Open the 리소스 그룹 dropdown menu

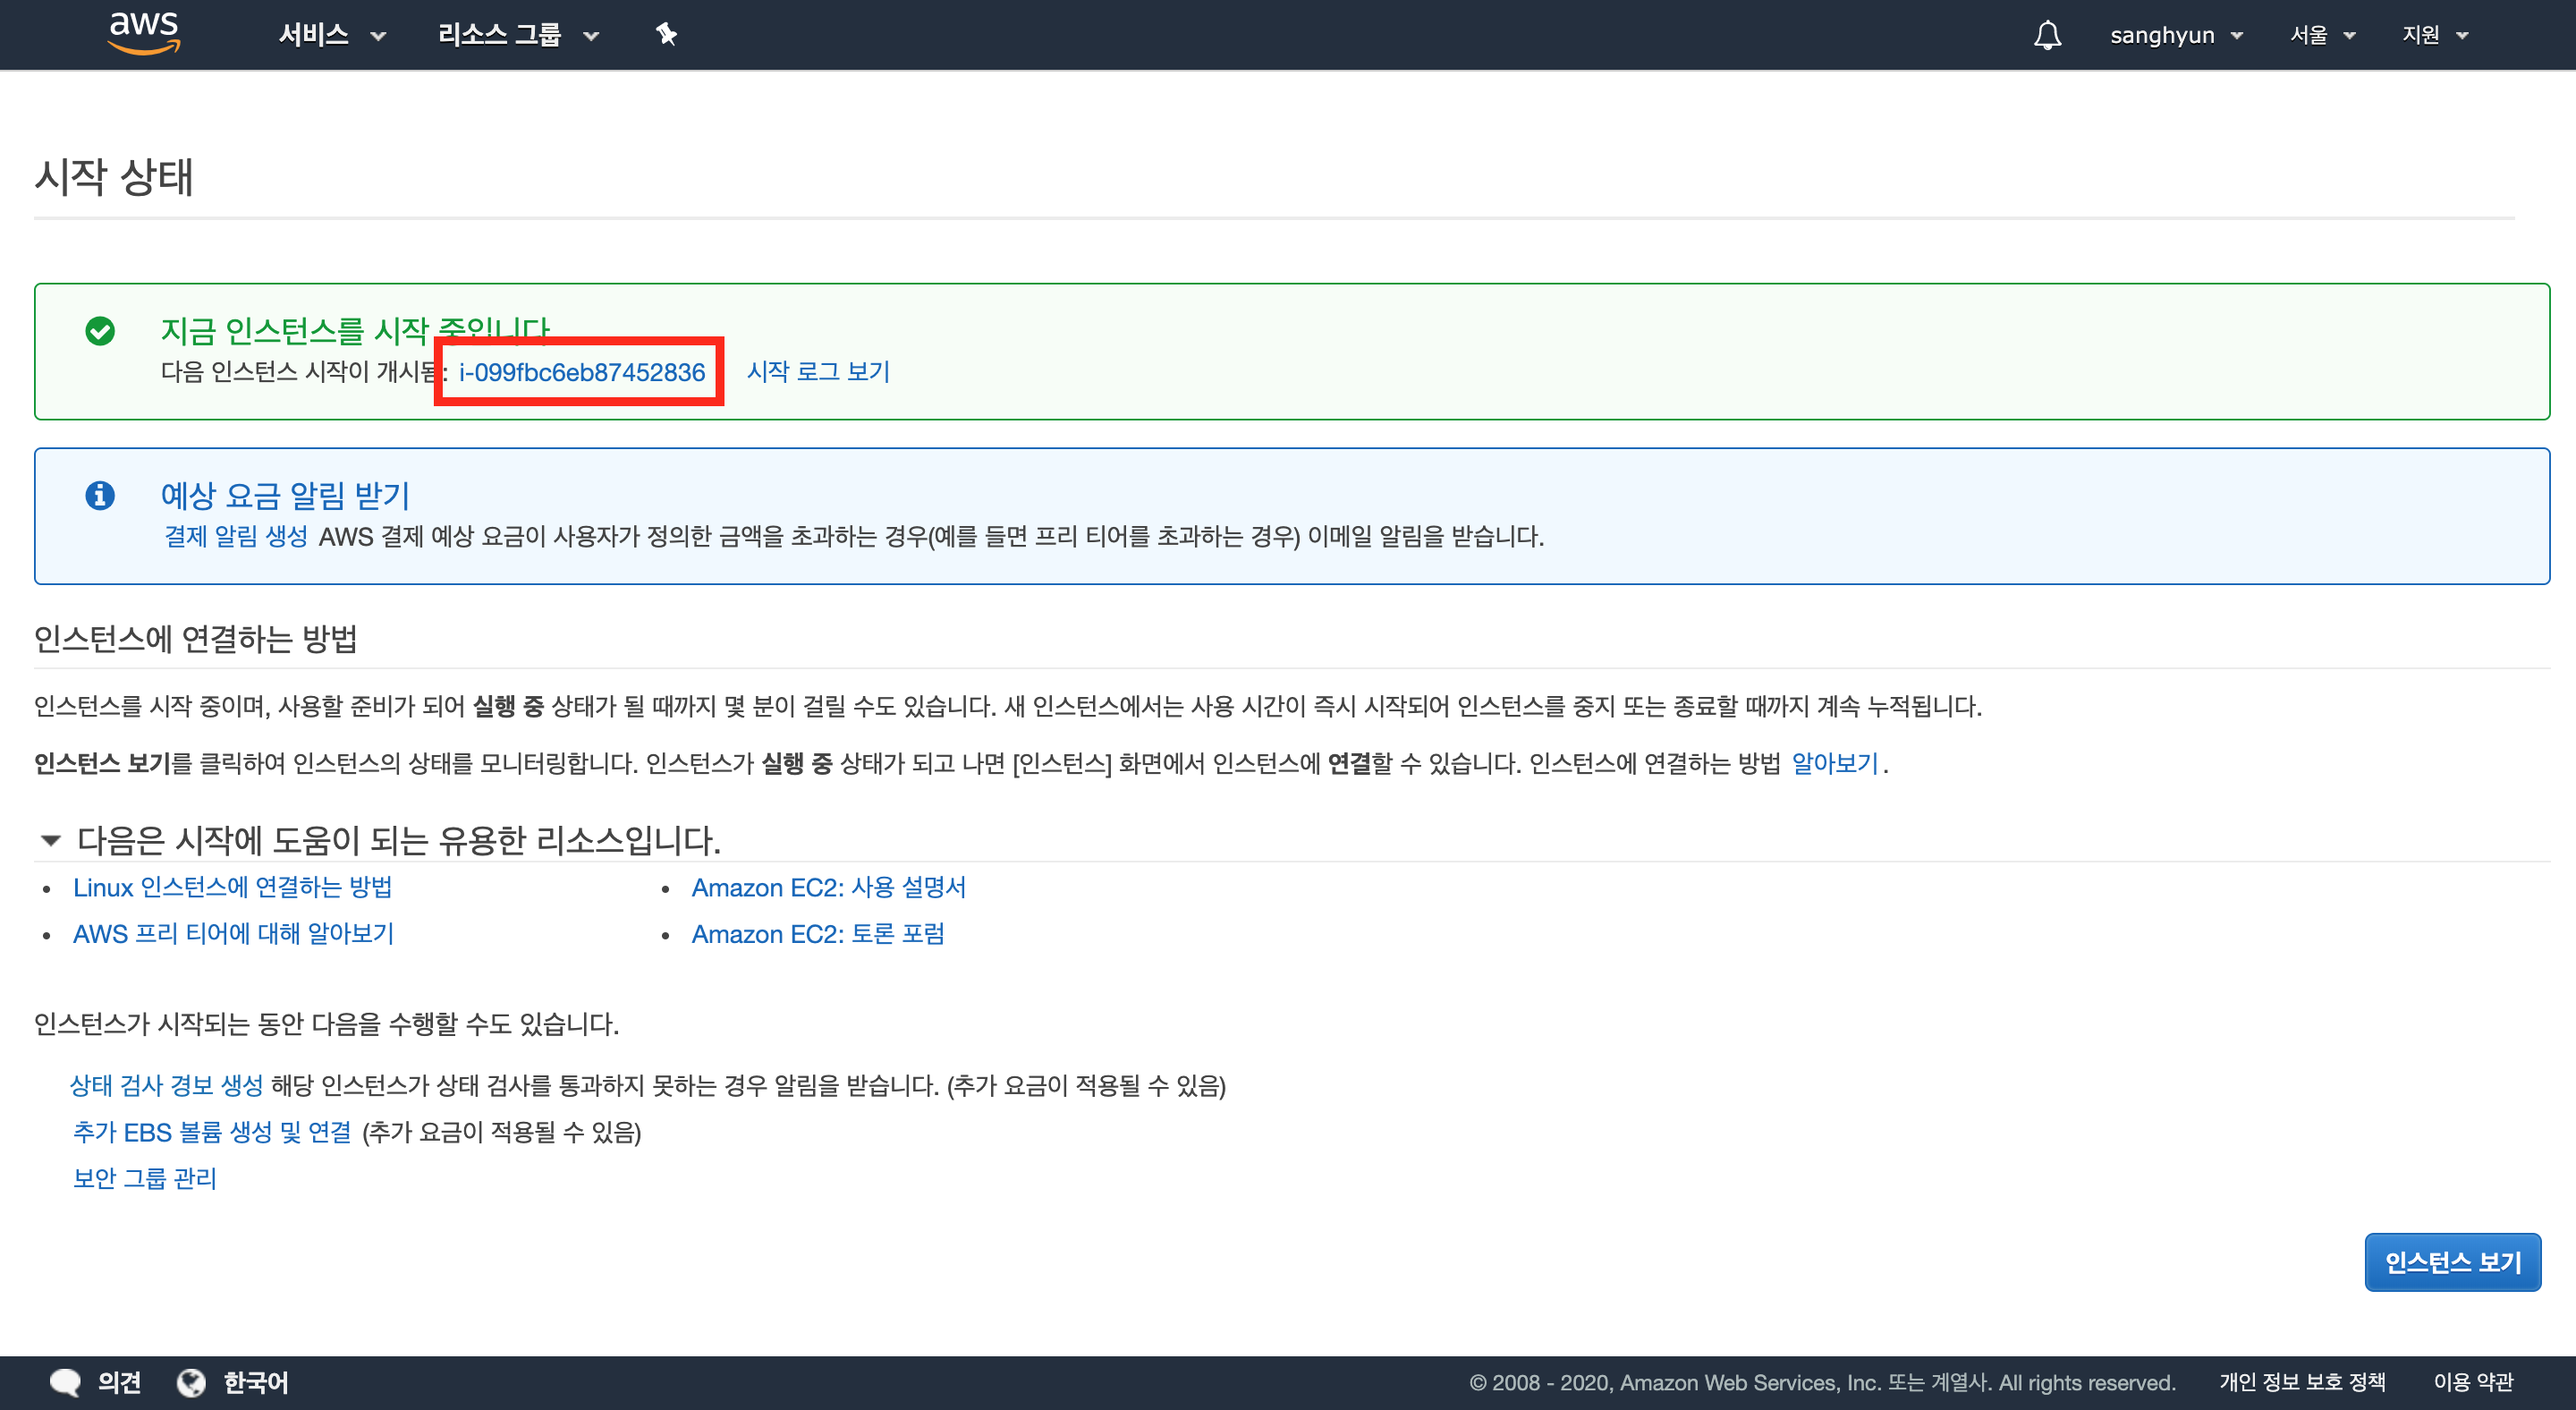(517, 35)
